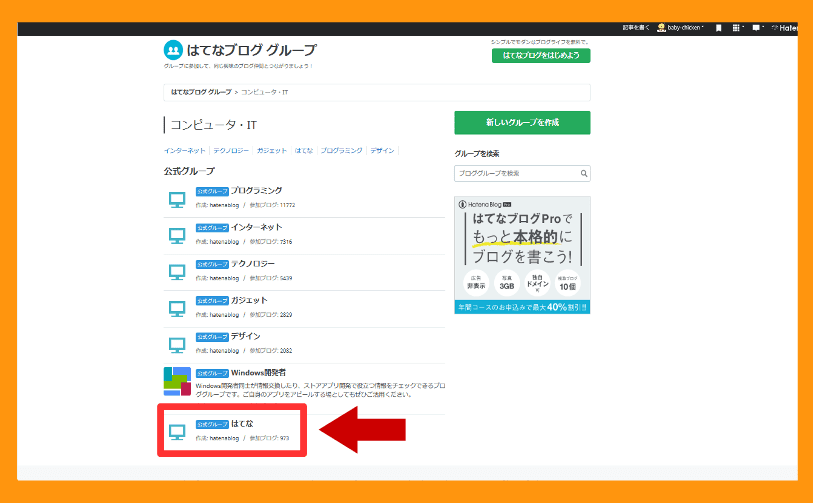Image resolution: width=813 pixels, height=503 pixels.
Task: Click the コンピュータ・IT page heading
Action: coord(214,125)
